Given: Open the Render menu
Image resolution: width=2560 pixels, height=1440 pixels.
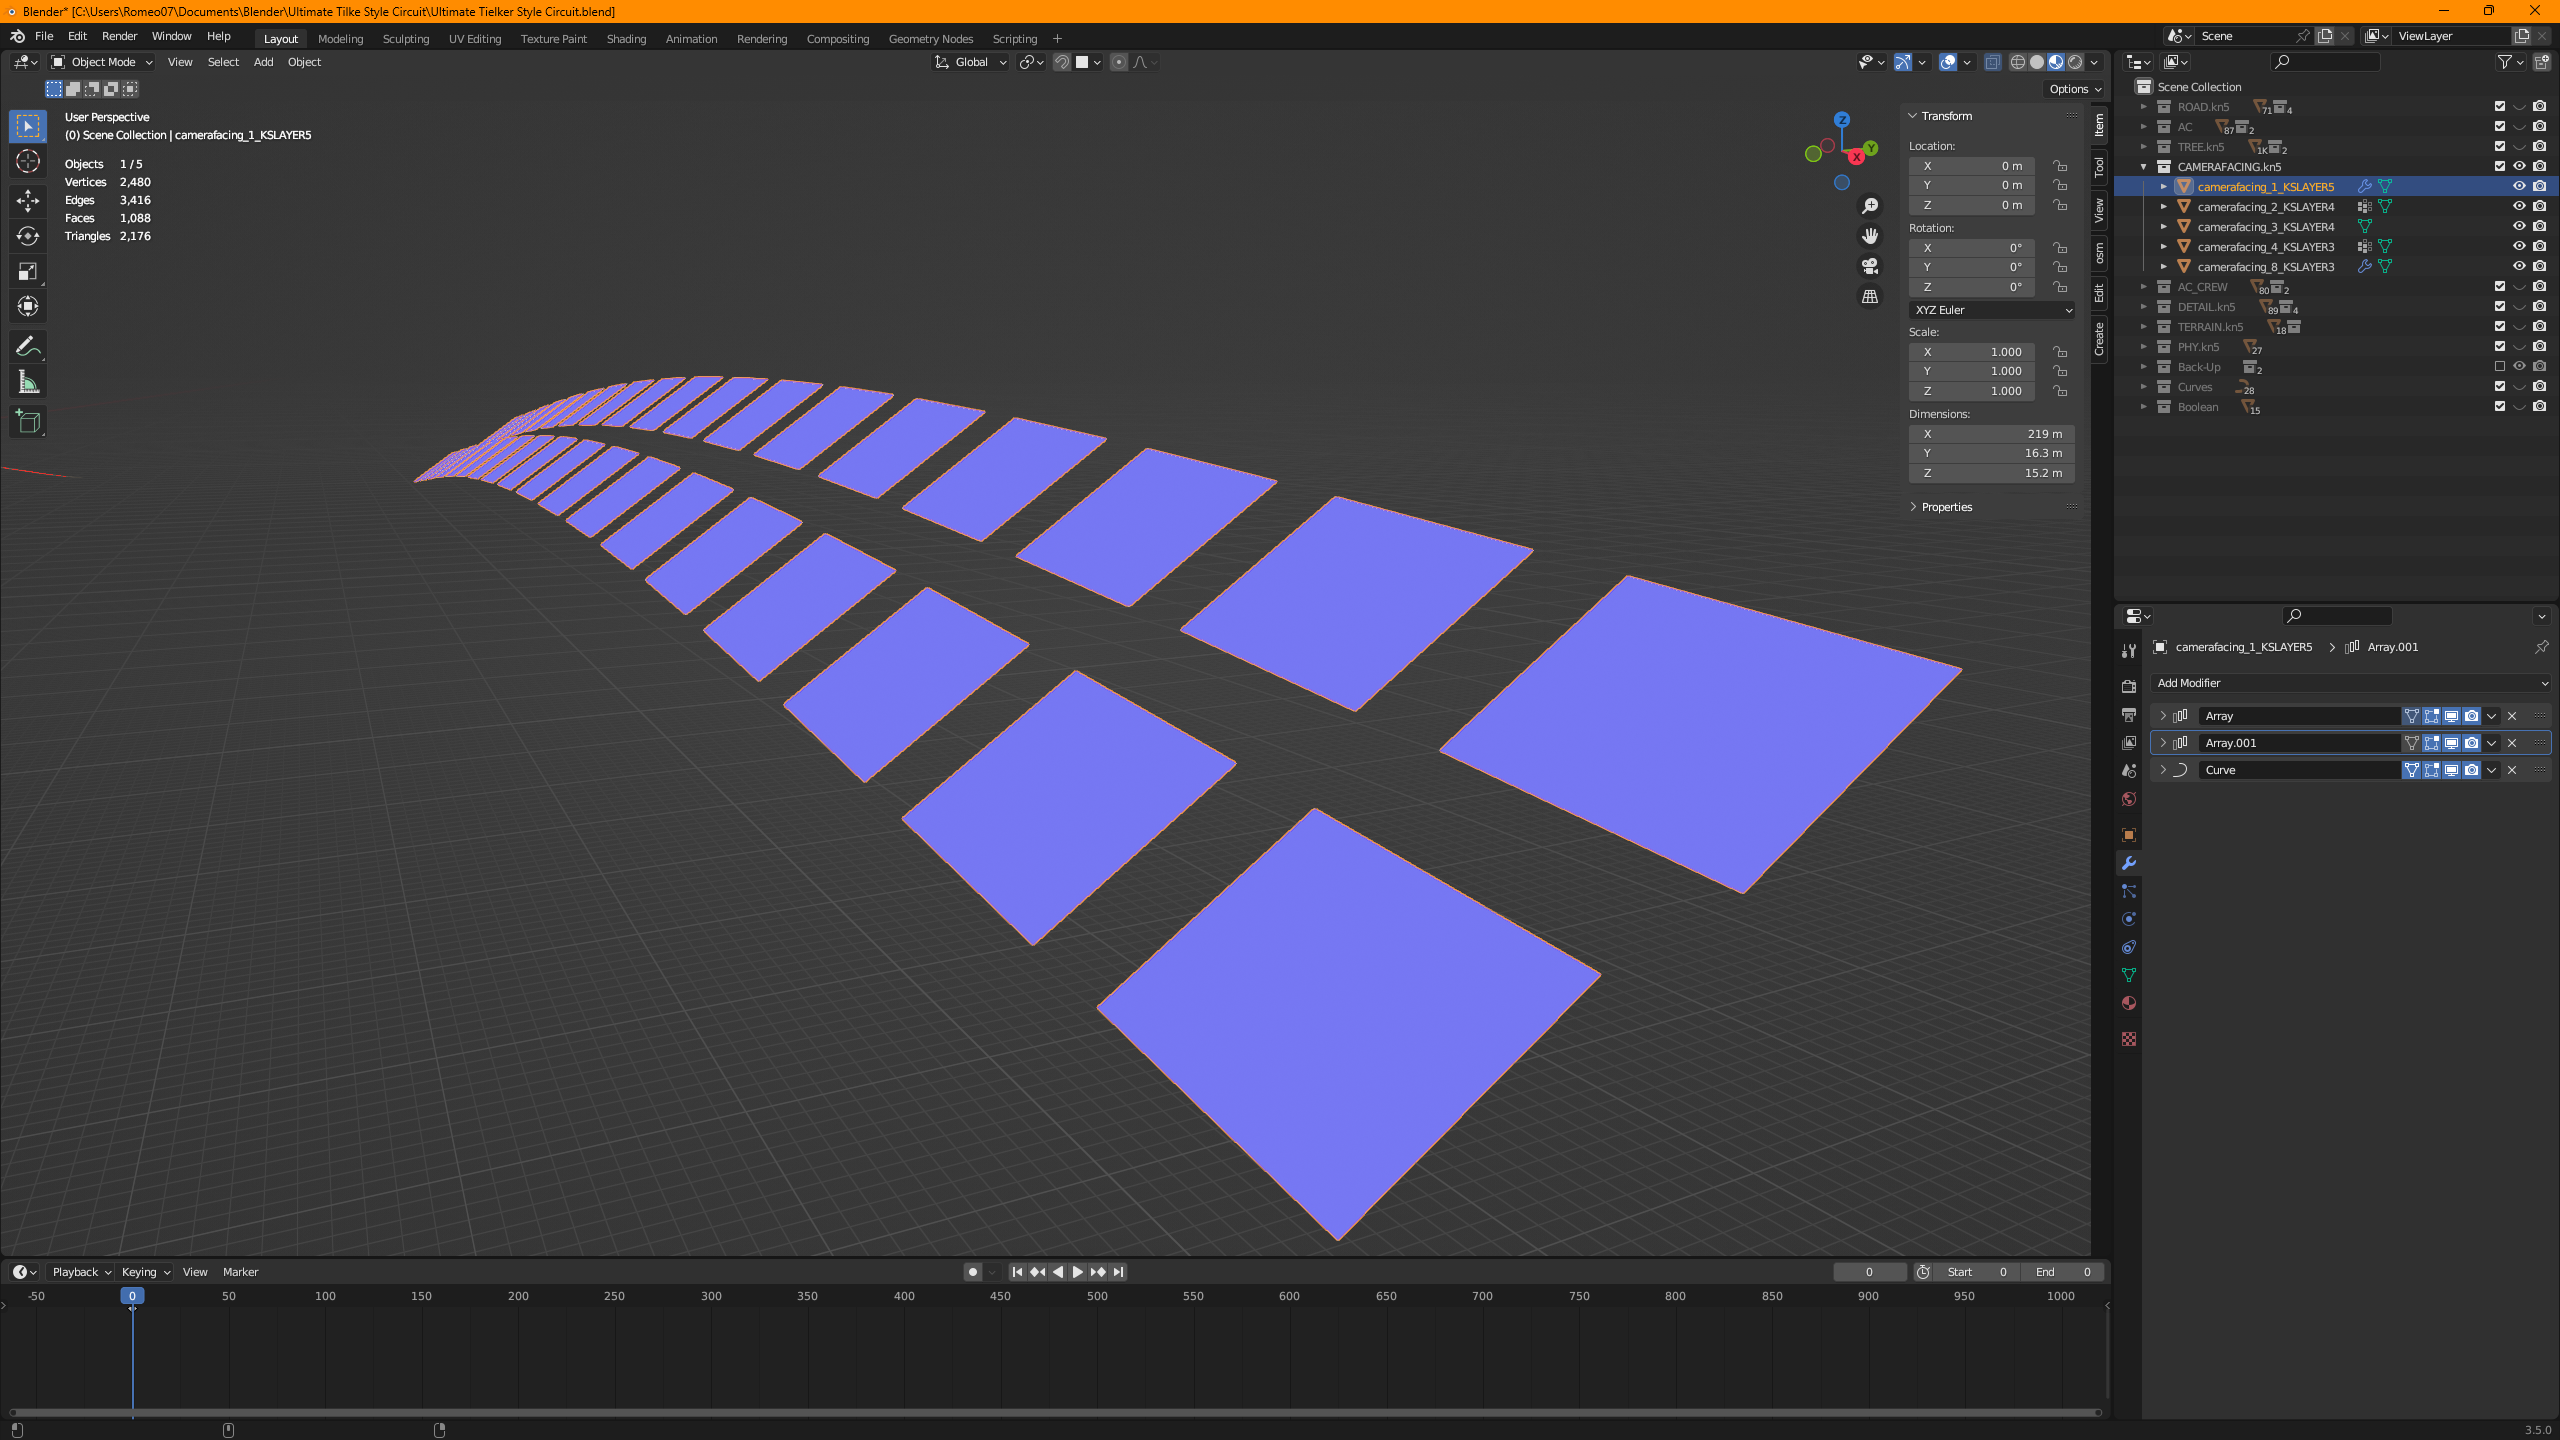Looking at the screenshot, I should [x=119, y=36].
